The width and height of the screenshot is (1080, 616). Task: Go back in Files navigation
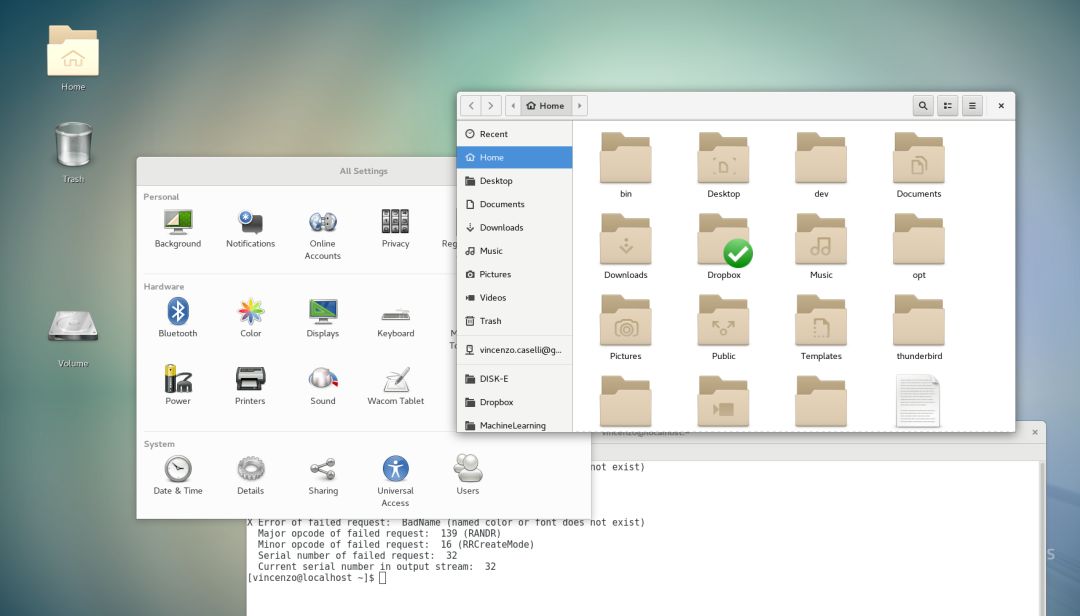[x=471, y=105]
